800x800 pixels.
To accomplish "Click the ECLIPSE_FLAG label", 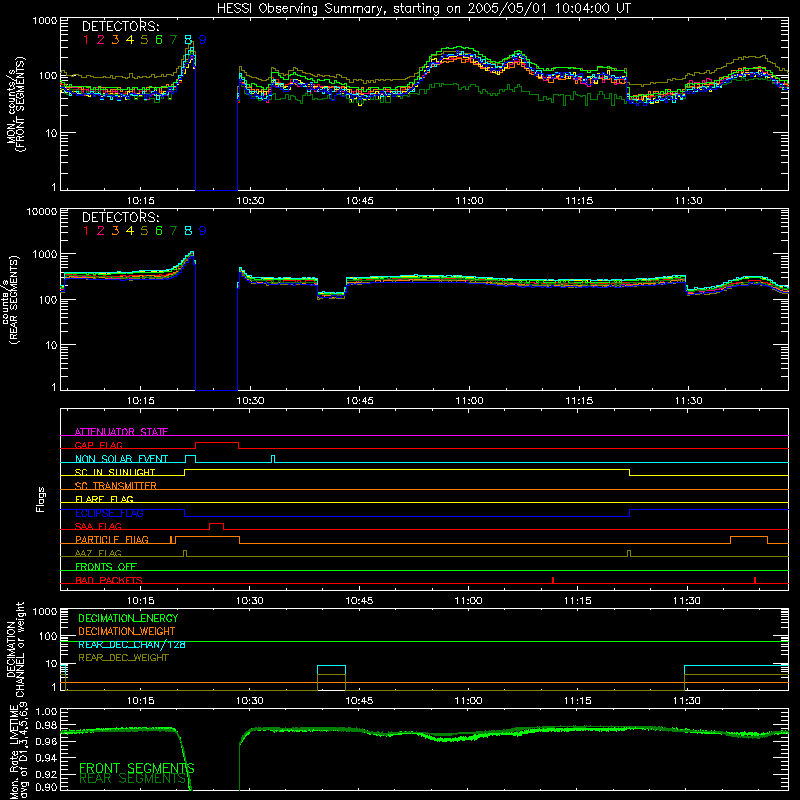I will coord(109,513).
